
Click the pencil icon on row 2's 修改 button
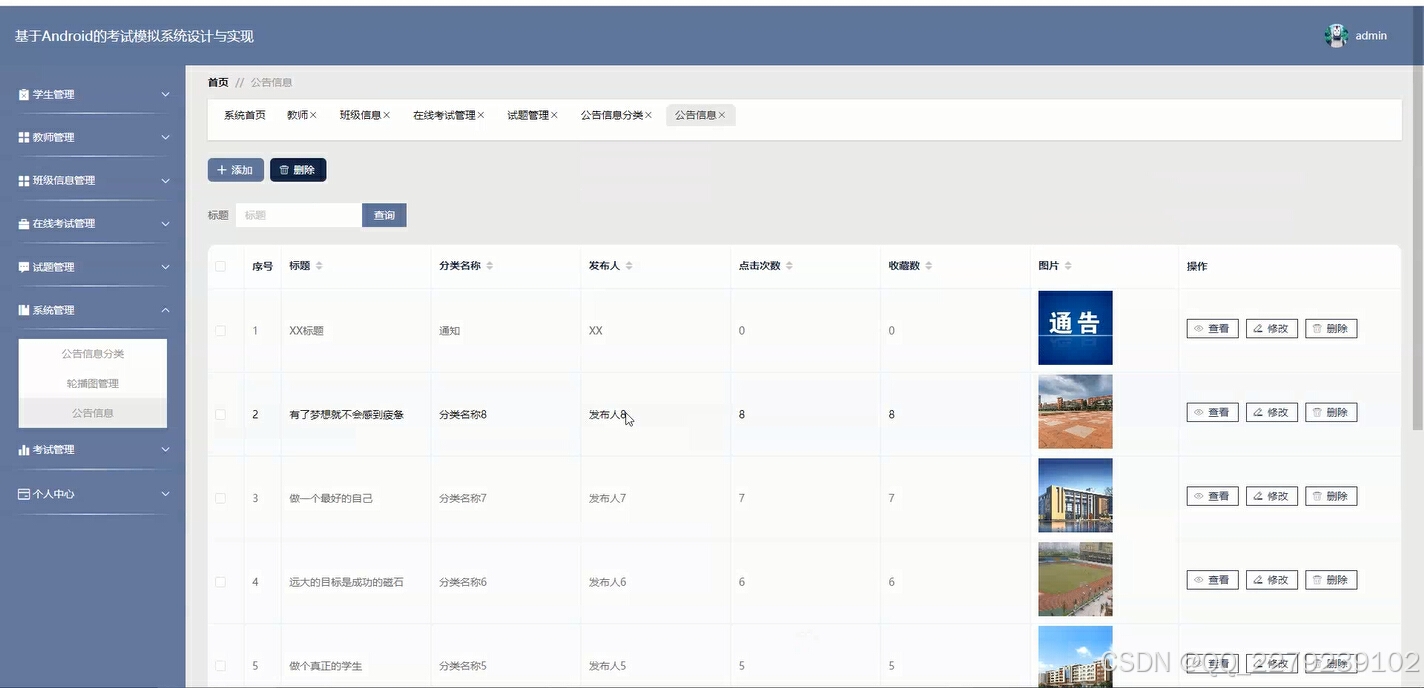click(1258, 411)
